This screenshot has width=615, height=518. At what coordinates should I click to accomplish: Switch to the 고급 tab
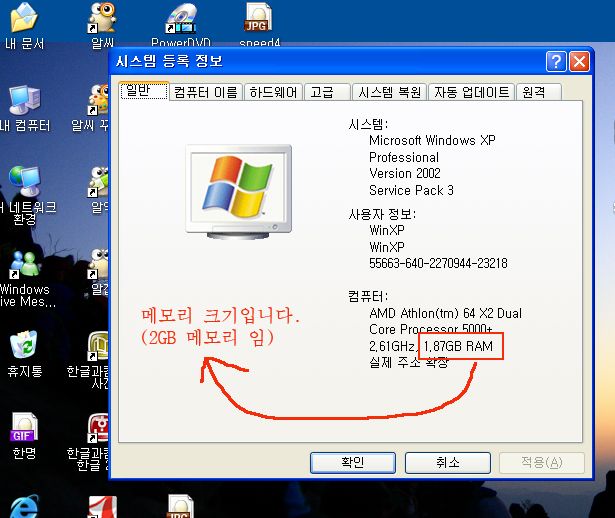tap(327, 93)
